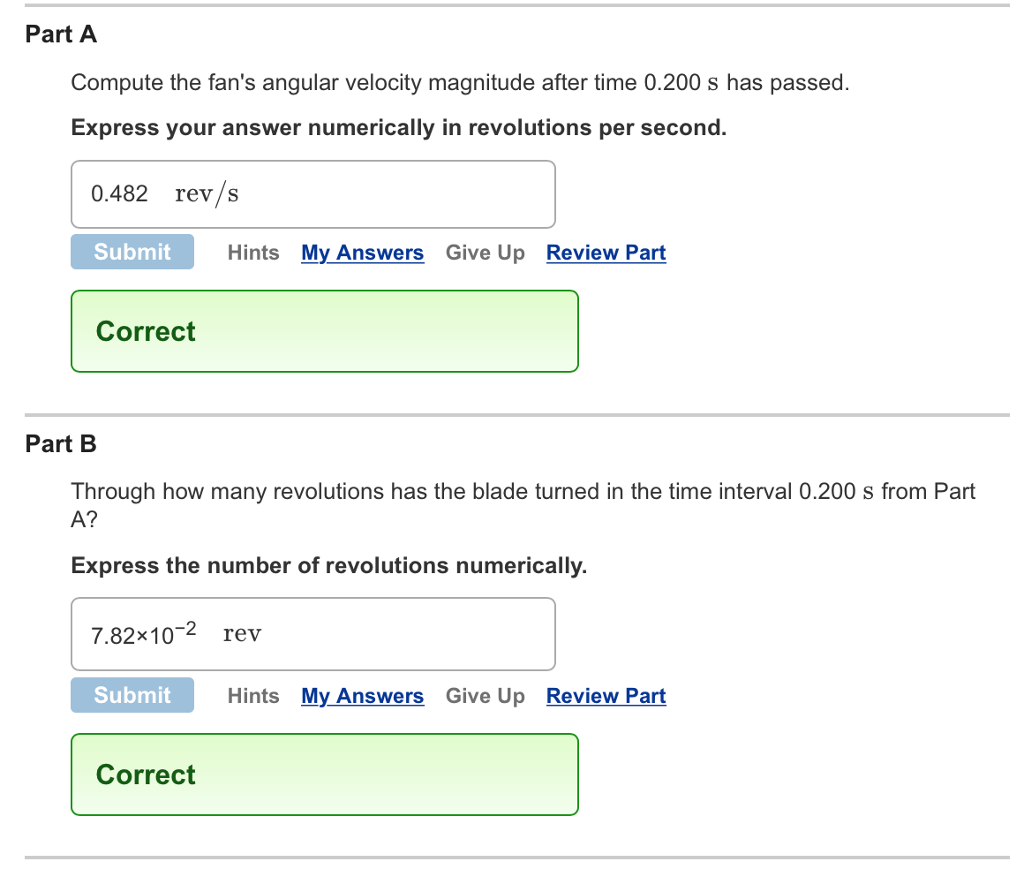The image size is (1024, 869).
Task: Choose Give Up in Part A
Action: tap(485, 253)
